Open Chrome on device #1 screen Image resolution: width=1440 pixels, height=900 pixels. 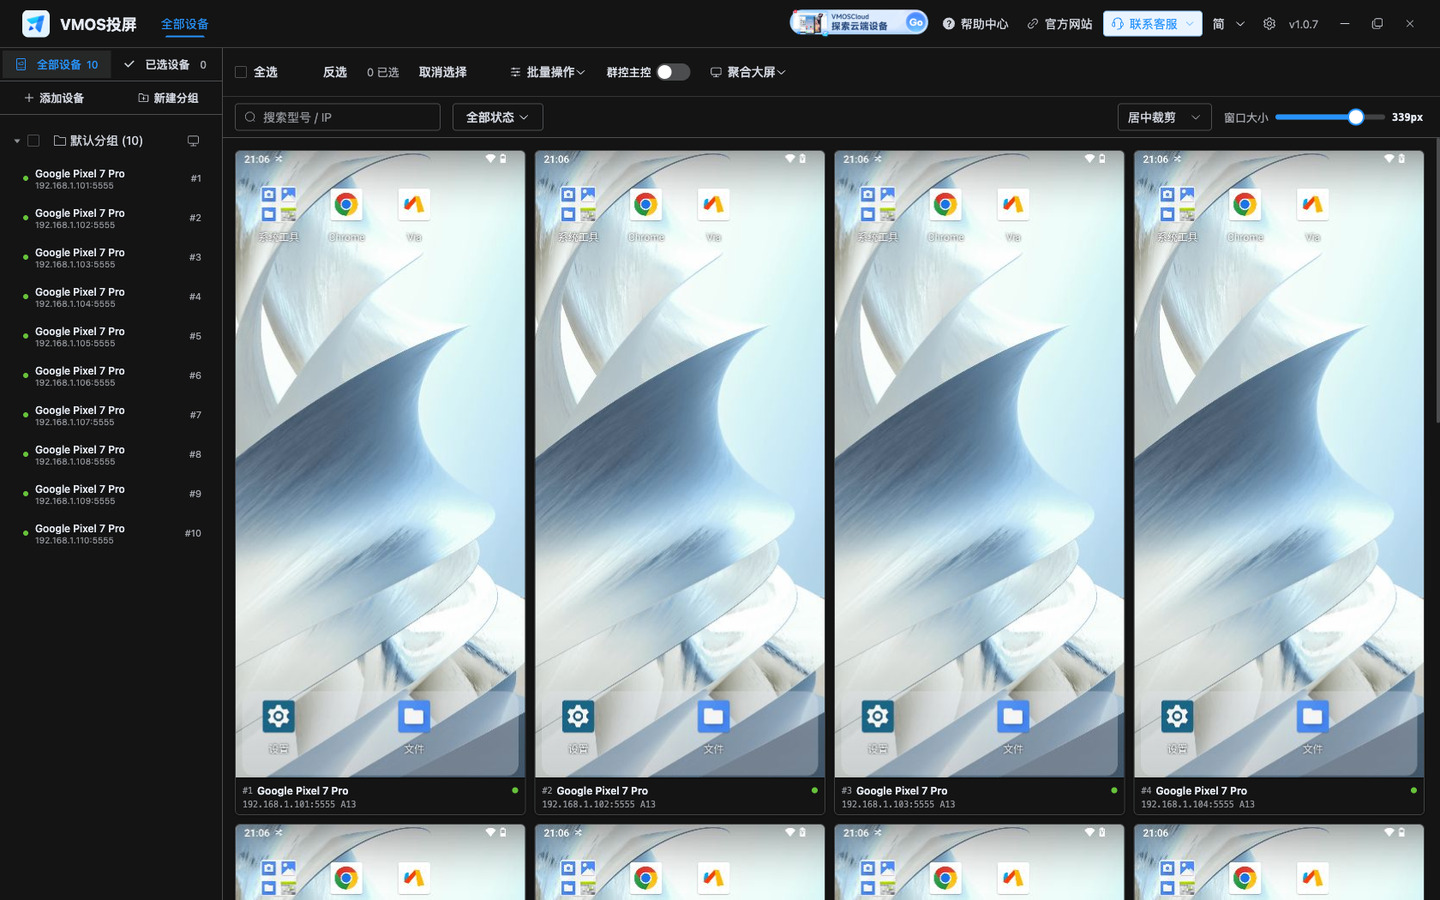point(346,205)
